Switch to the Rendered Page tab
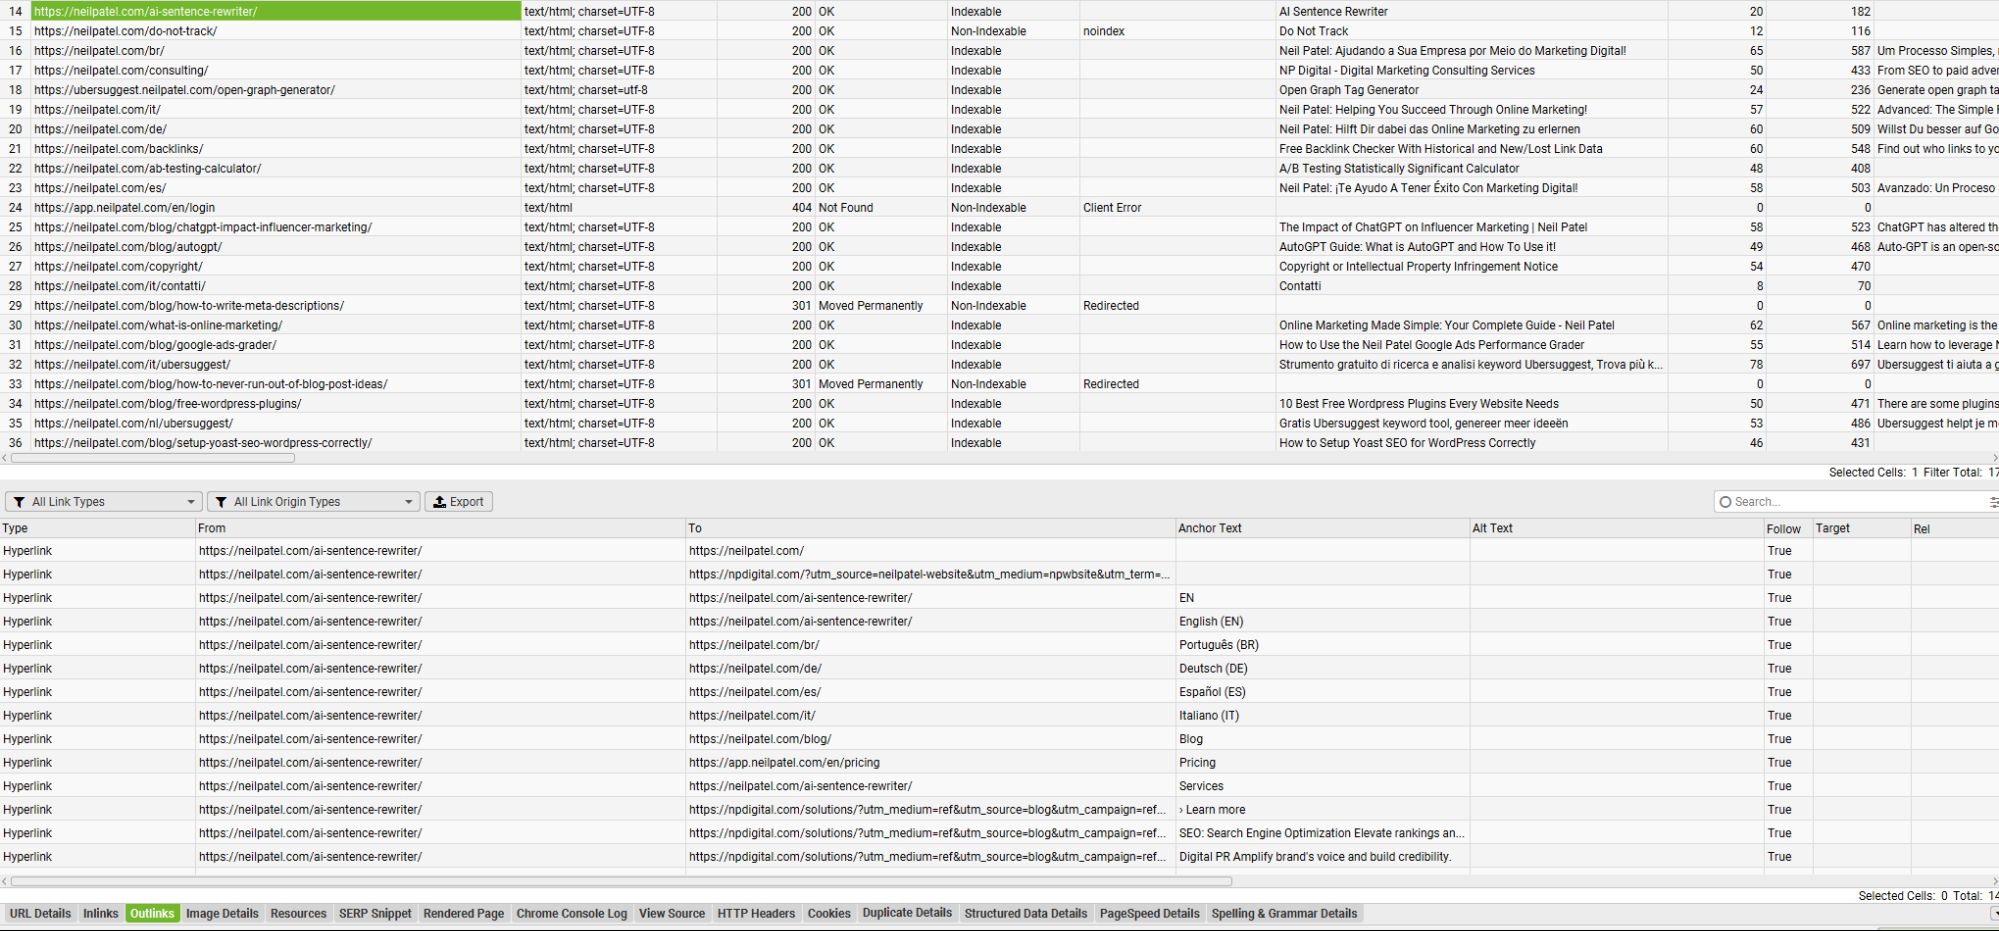The width and height of the screenshot is (1999, 931). [463, 913]
